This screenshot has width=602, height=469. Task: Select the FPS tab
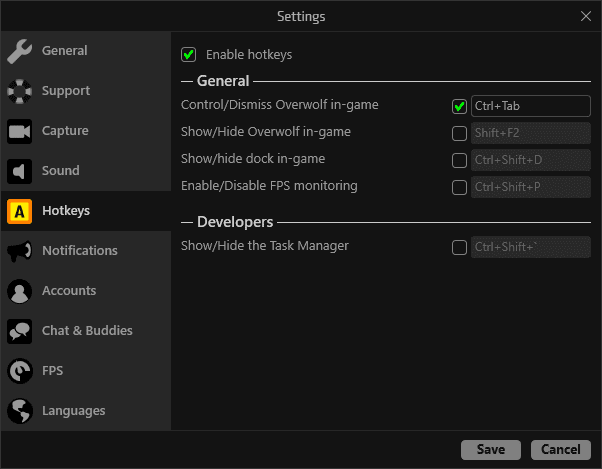[86, 371]
